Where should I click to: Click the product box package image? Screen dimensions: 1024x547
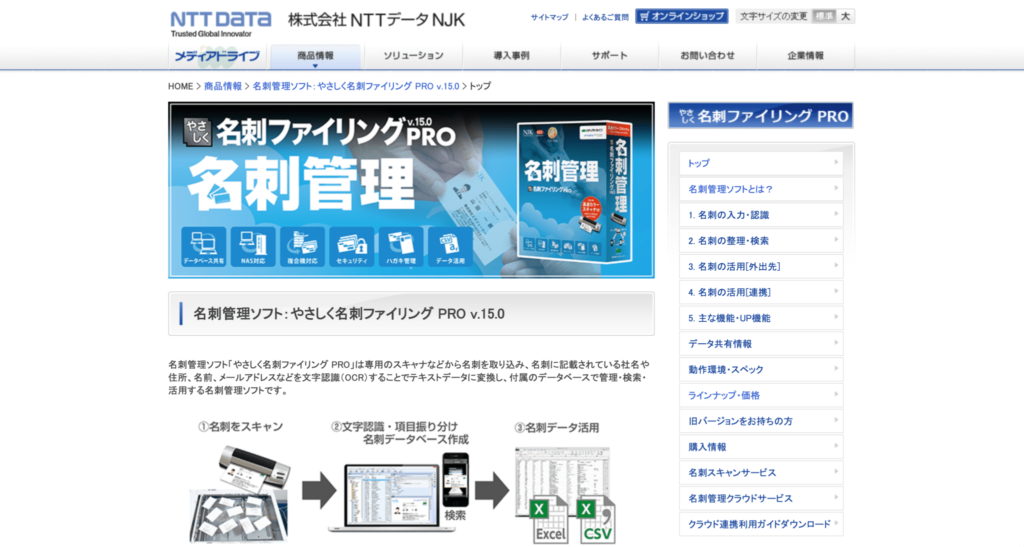pyautogui.click(x=575, y=191)
